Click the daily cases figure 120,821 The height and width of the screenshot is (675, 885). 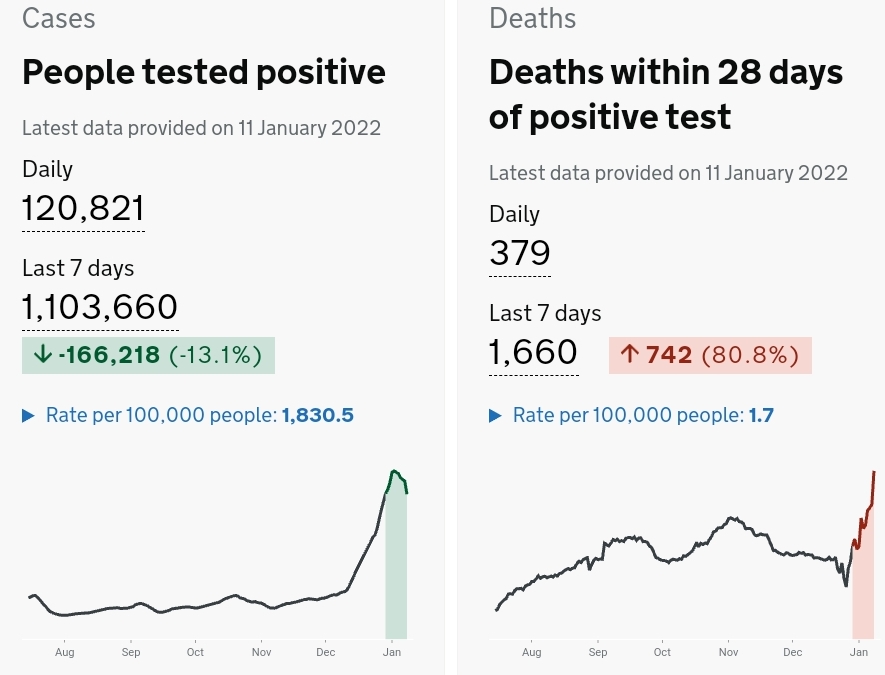click(83, 208)
